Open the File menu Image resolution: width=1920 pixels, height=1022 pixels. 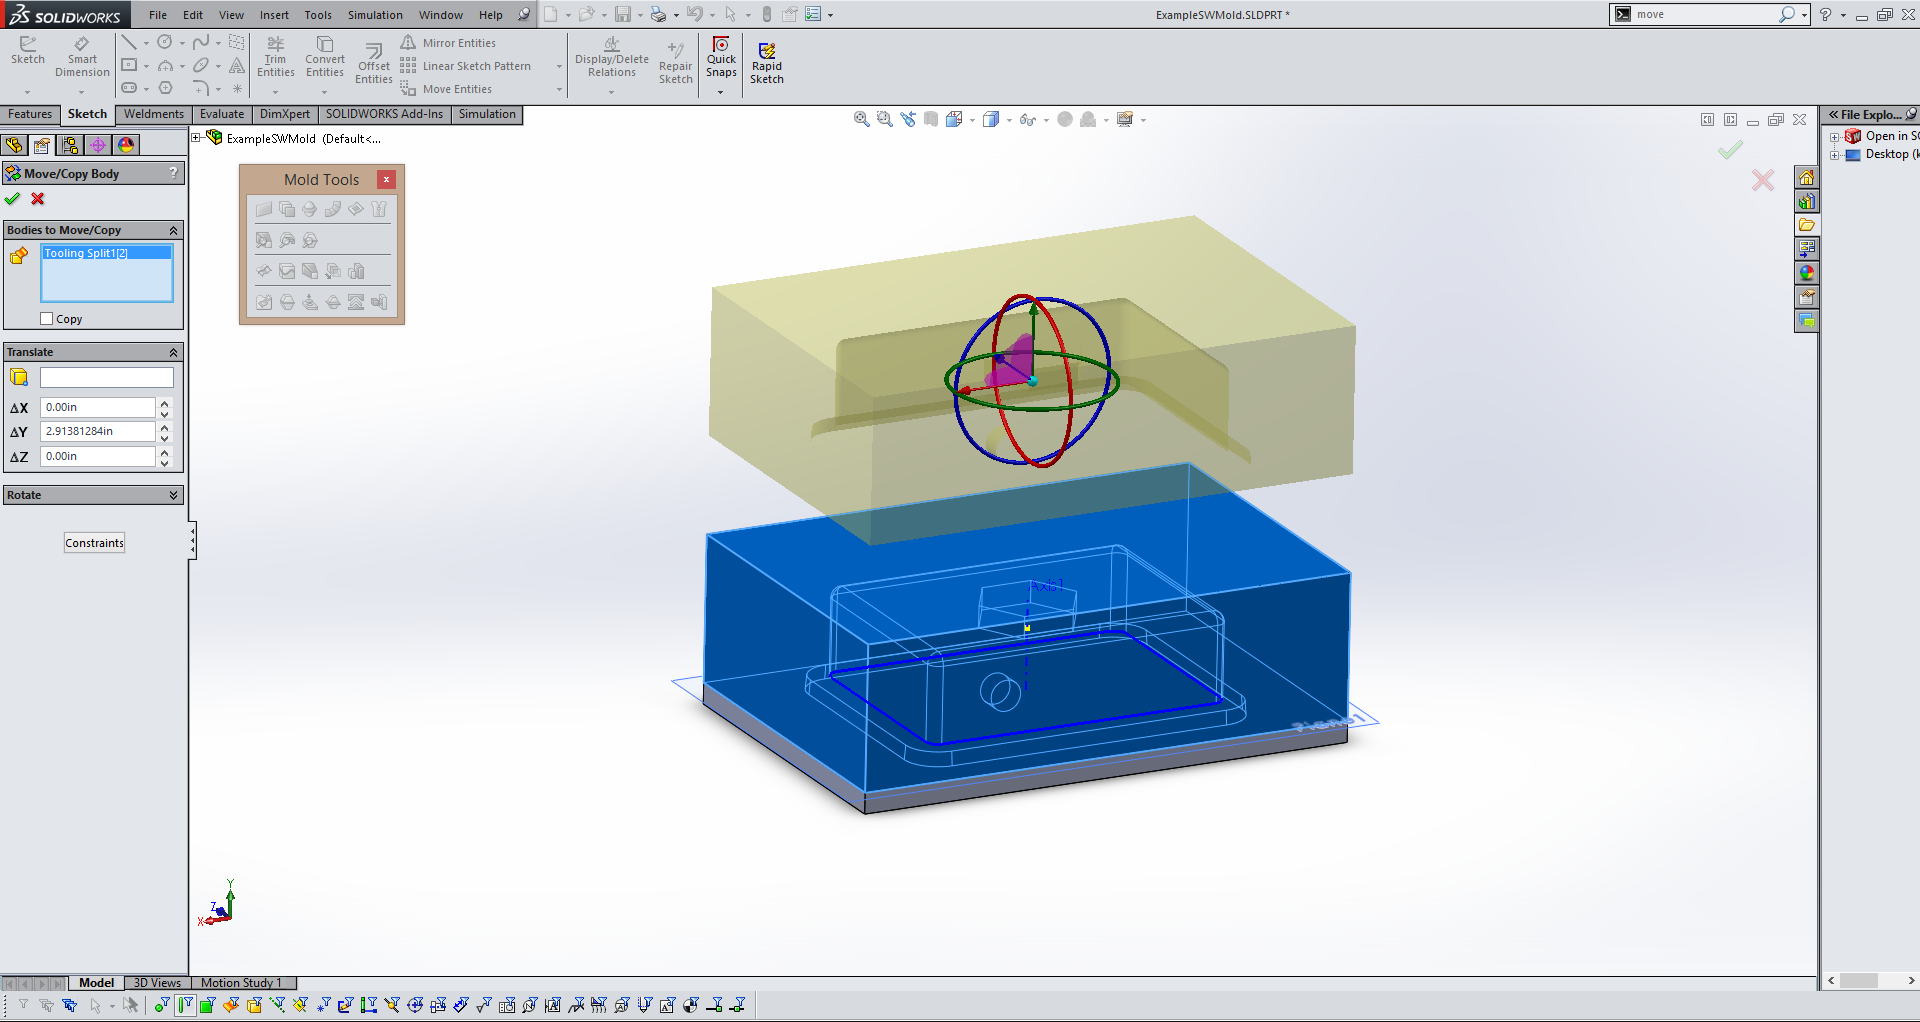(158, 15)
